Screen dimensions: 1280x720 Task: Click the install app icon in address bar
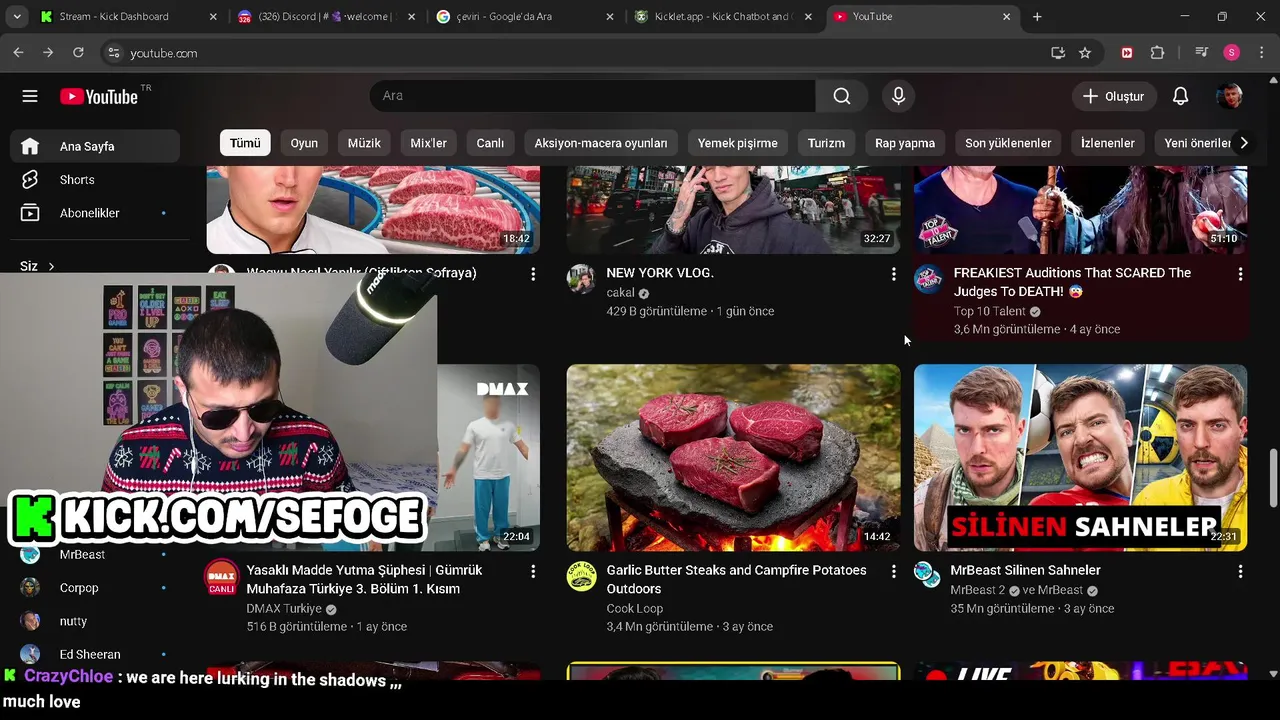click(1058, 53)
